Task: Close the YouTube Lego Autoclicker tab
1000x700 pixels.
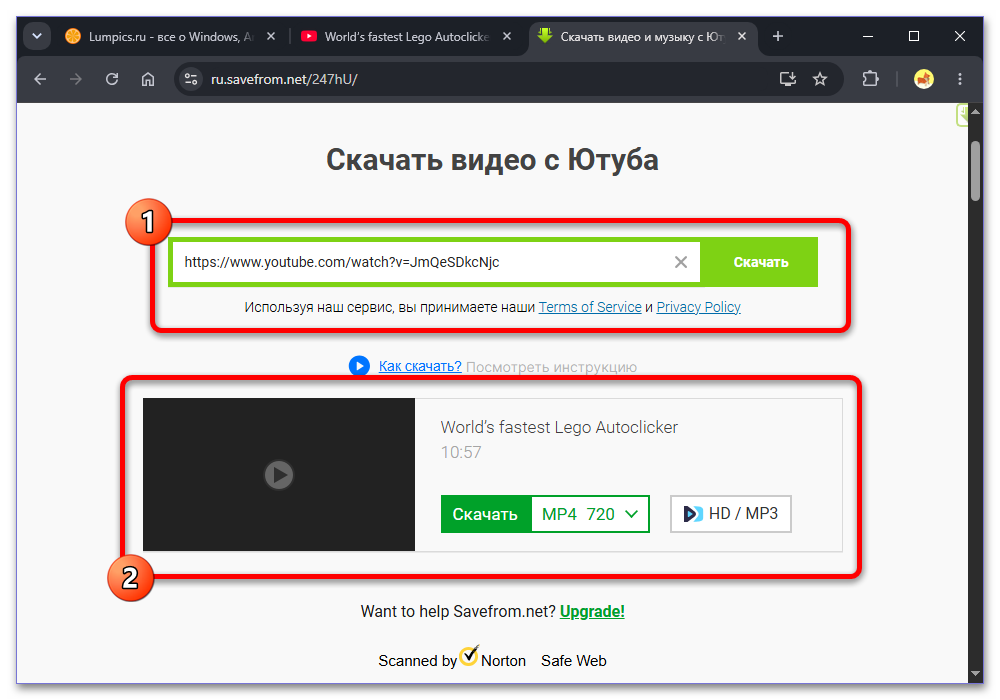Action: (x=507, y=36)
